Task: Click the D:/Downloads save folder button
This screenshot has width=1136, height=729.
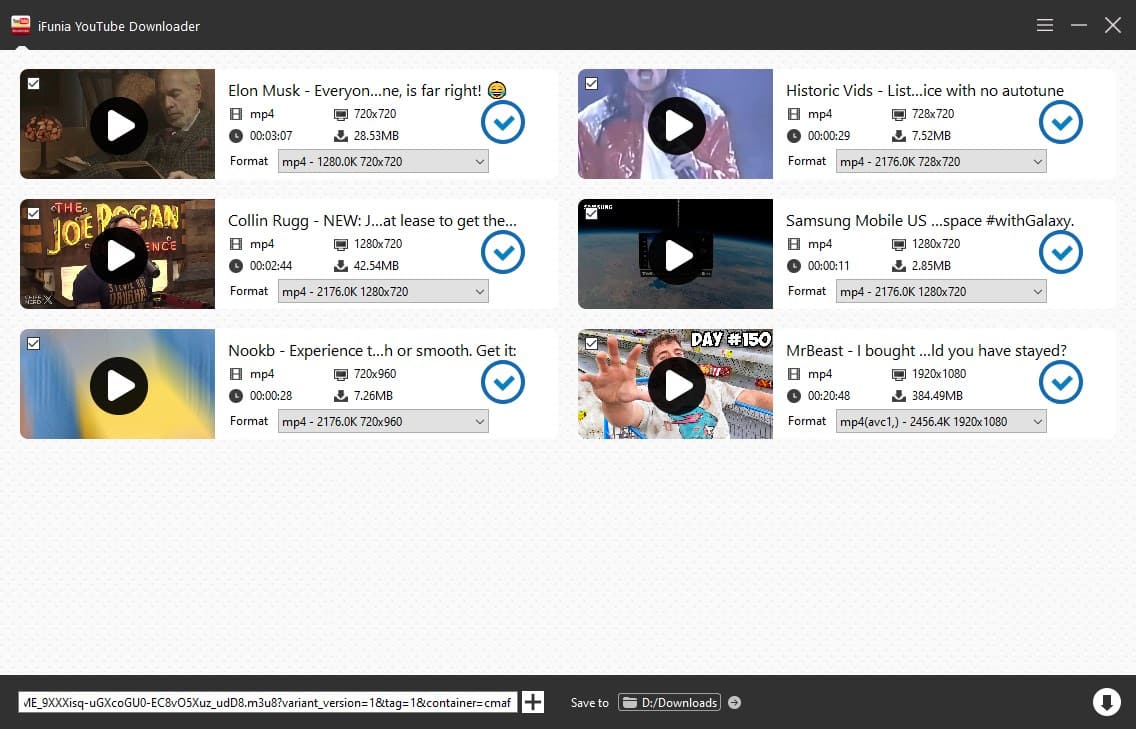Action: click(669, 703)
